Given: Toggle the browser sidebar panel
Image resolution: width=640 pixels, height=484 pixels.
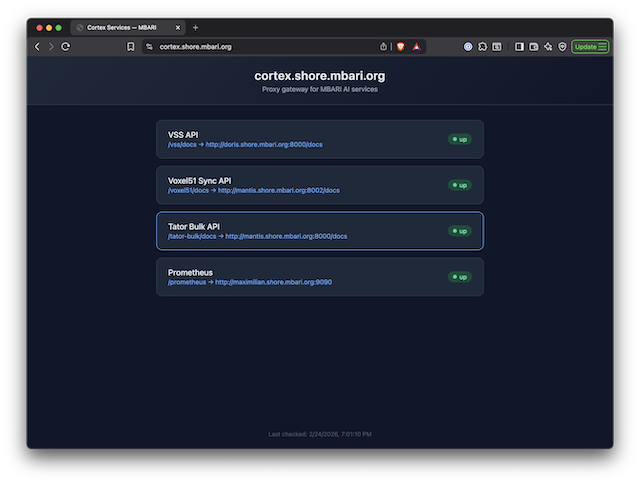Looking at the screenshot, I should (x=519, y=47).
